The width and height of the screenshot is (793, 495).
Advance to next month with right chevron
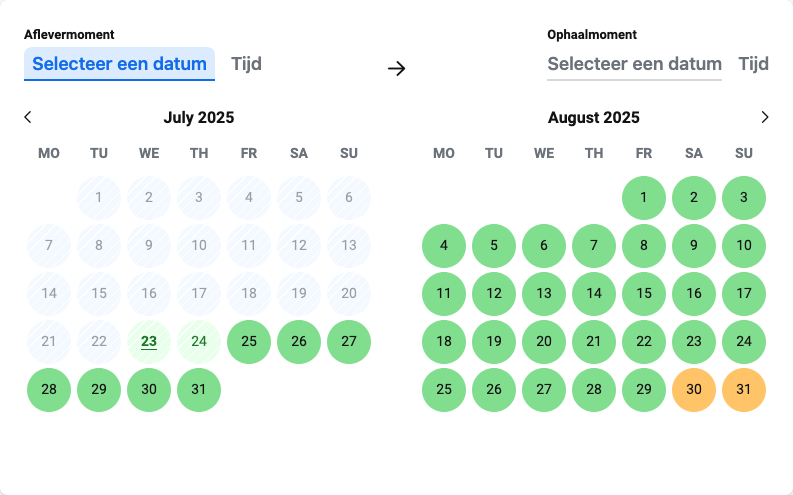point(765,117)
